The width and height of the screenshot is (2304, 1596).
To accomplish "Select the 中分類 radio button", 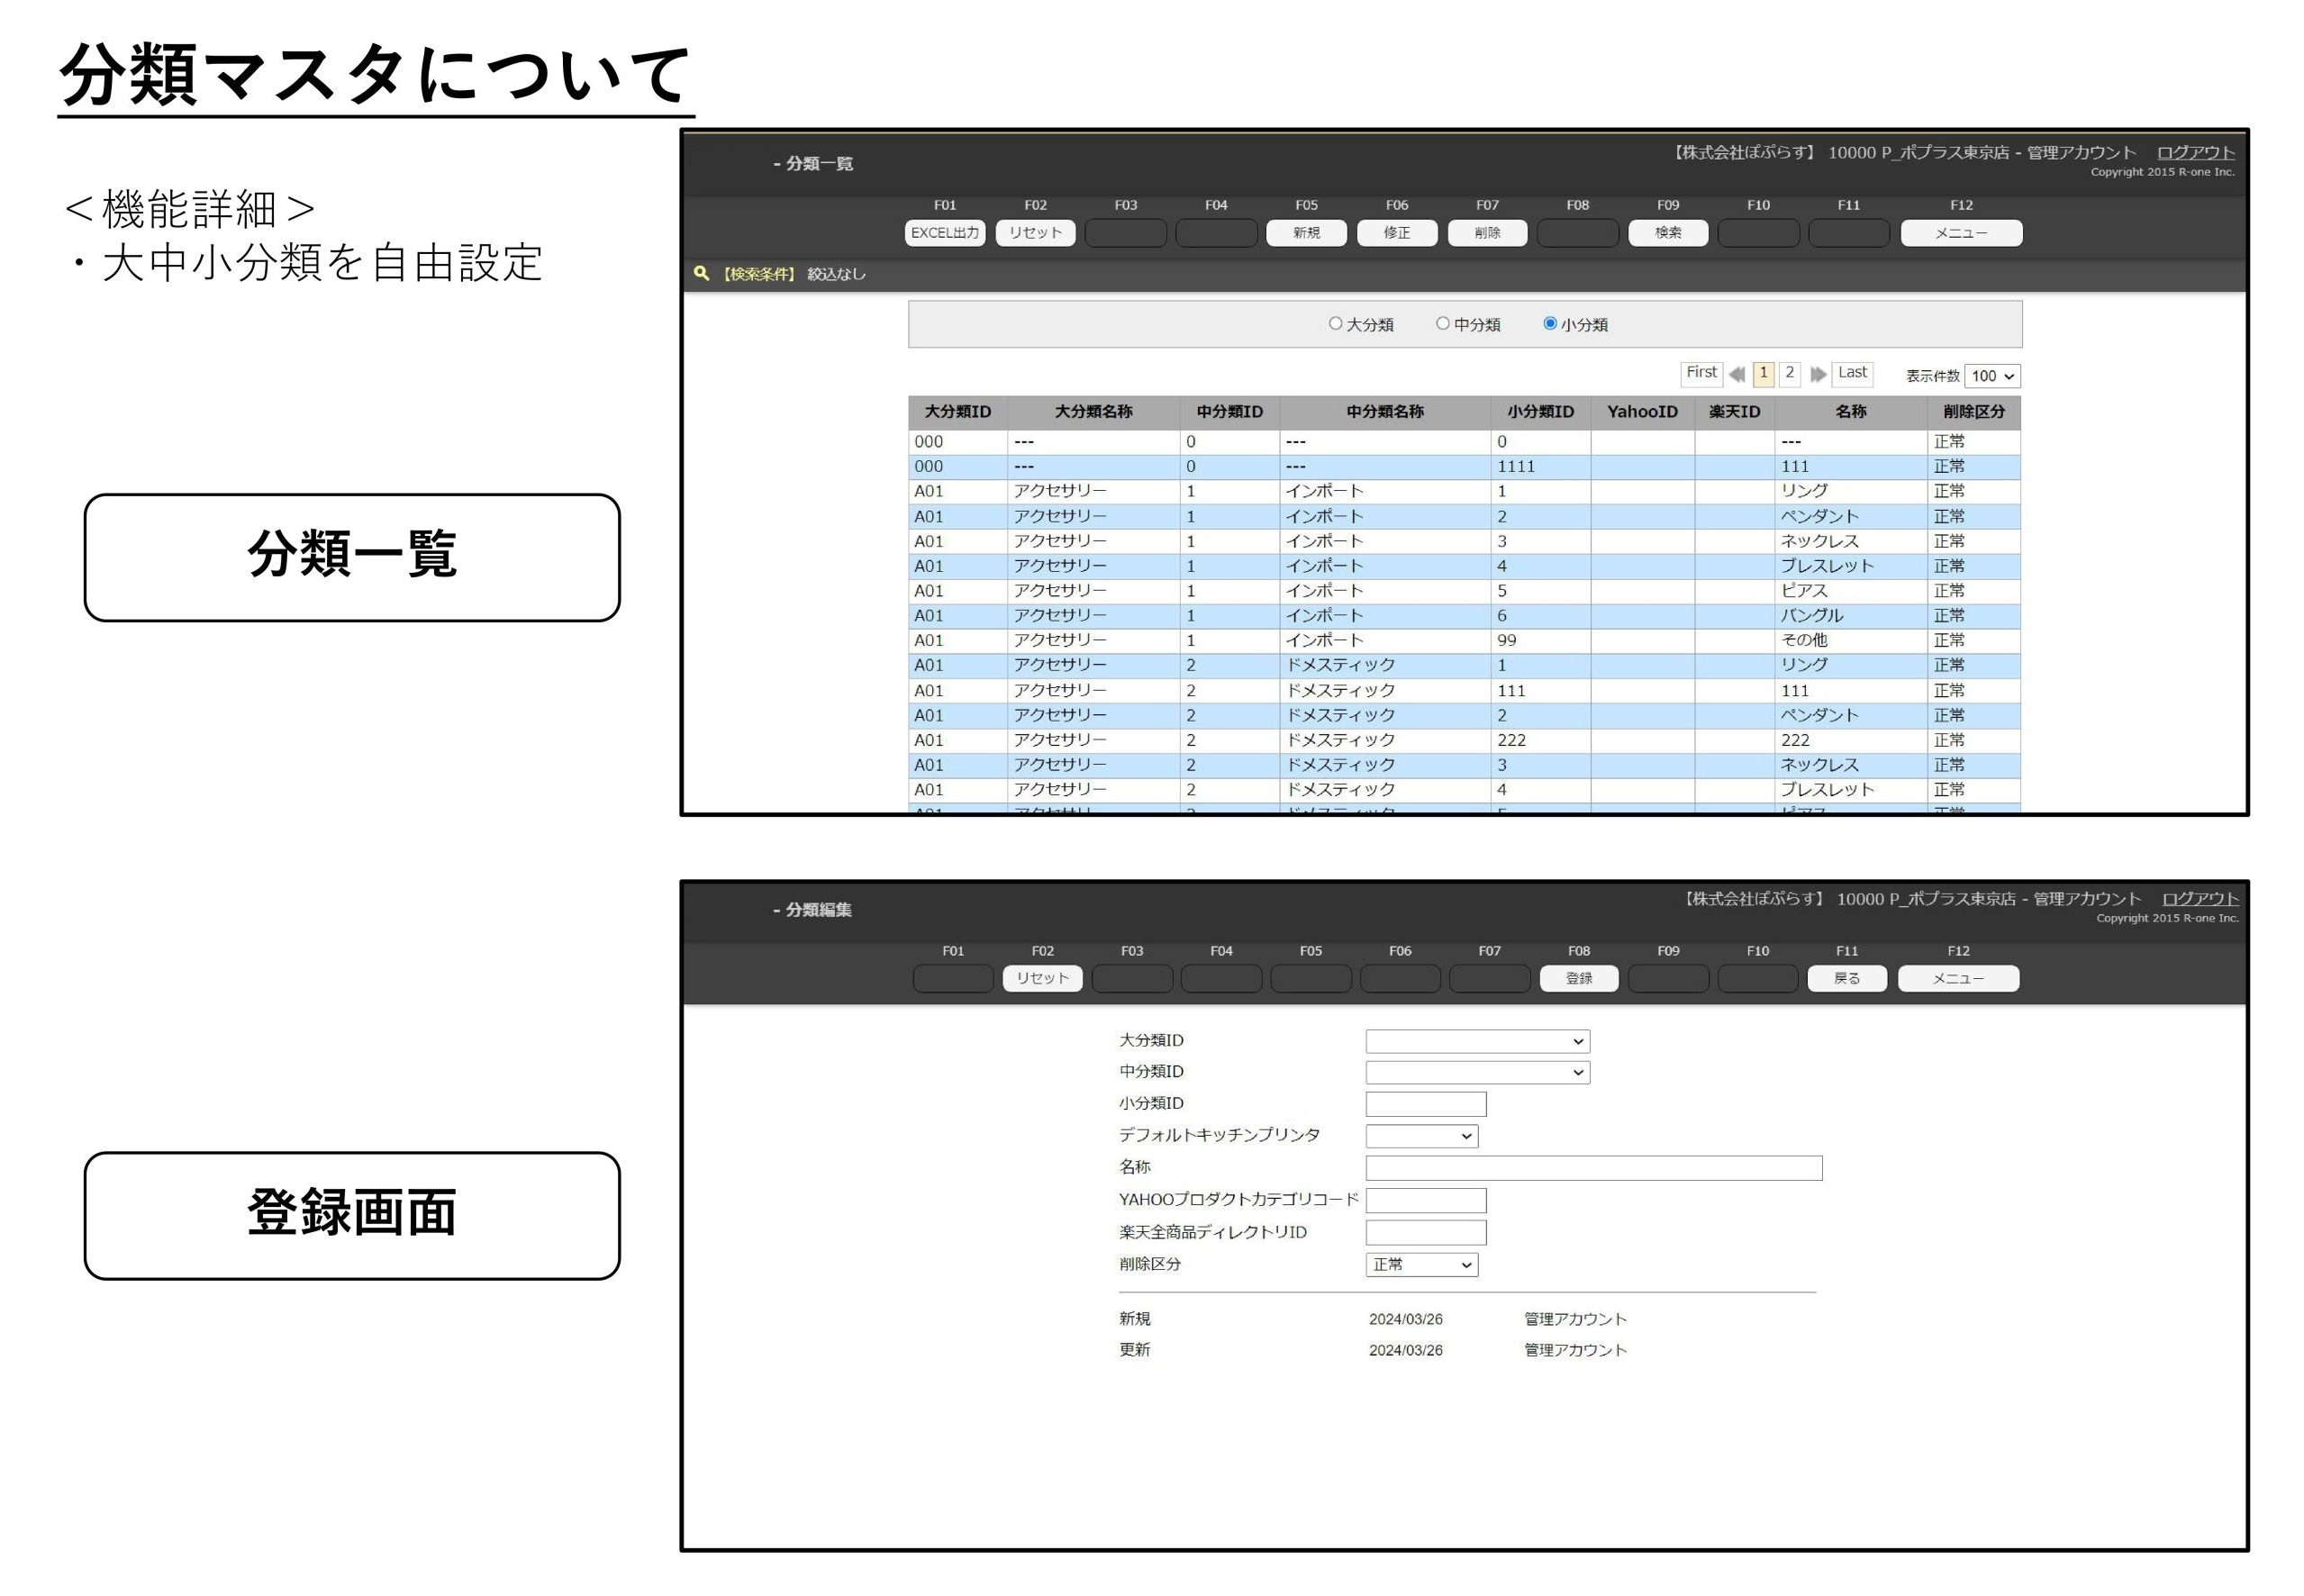I will coord(1442,323).
